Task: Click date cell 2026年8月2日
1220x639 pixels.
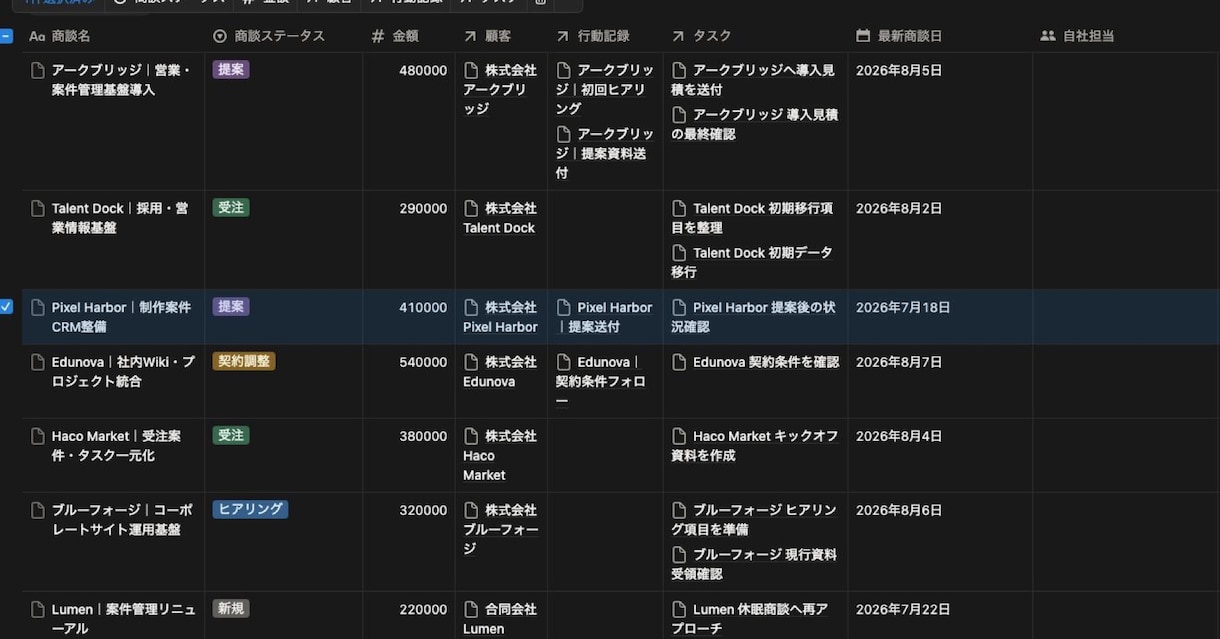Action: click(940, 240)
